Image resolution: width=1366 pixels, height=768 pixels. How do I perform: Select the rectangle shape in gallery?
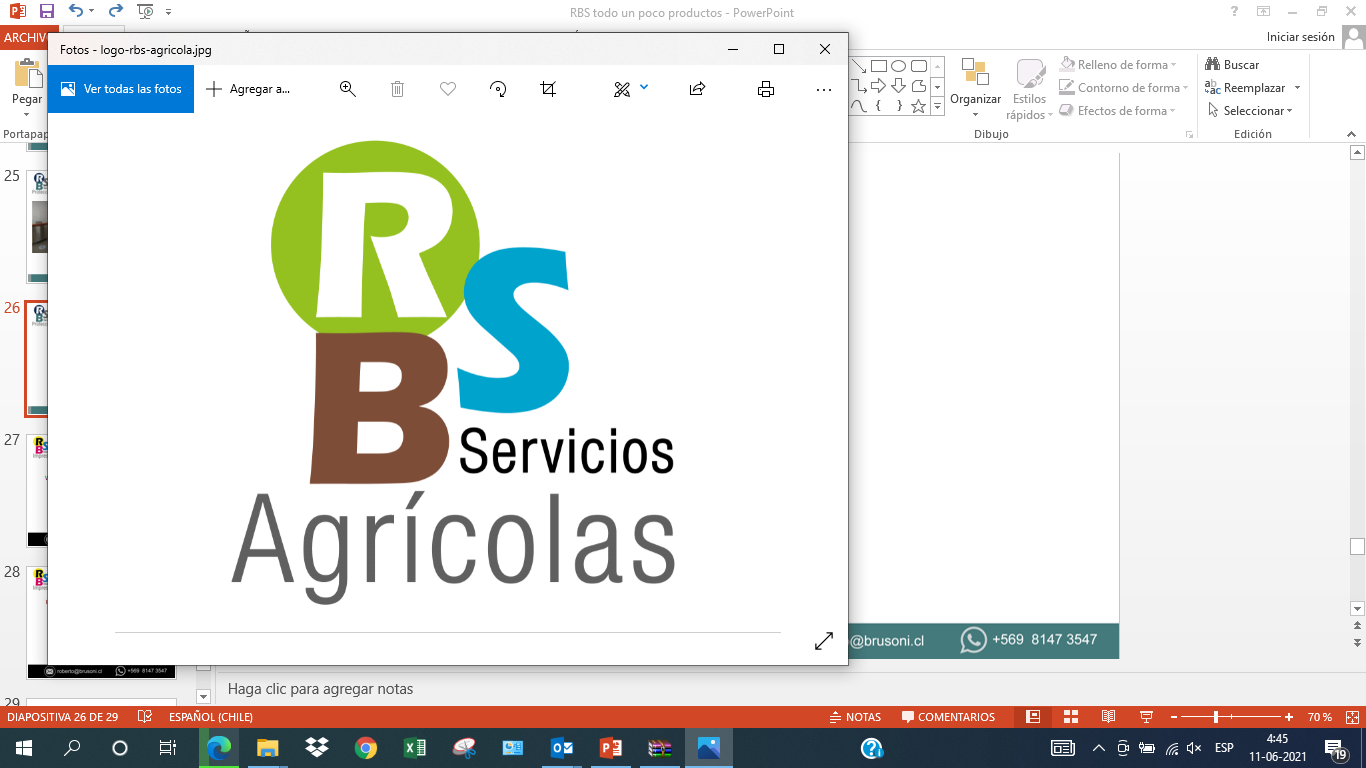coord(879,66)
